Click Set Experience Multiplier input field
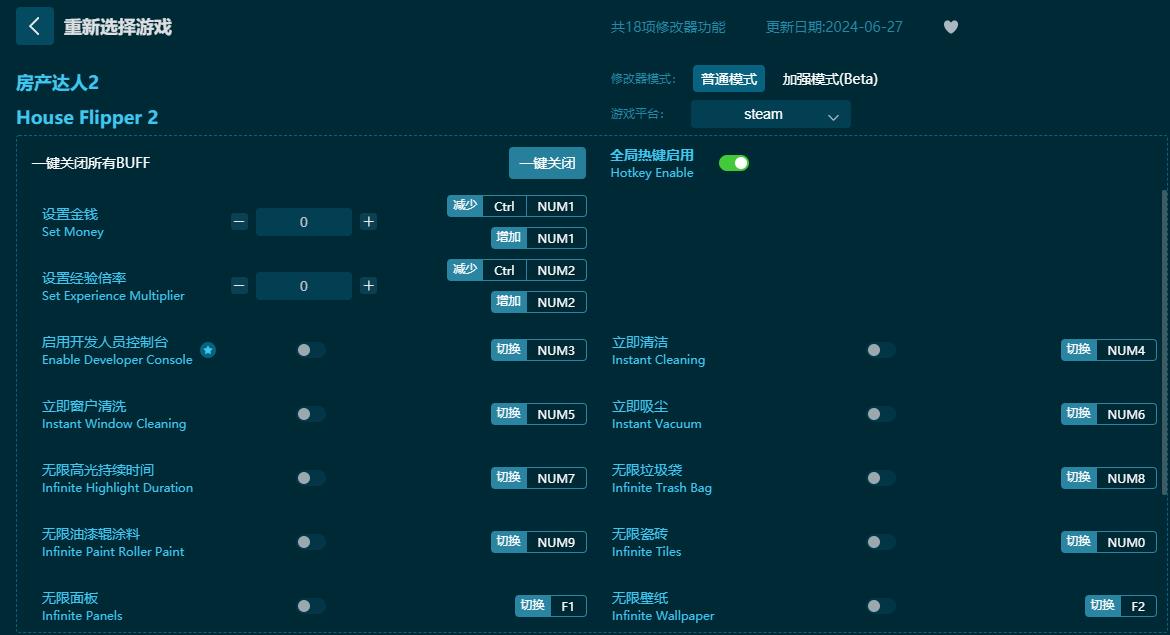Screen dimensions: 1170x635 [x=304, y=286]
